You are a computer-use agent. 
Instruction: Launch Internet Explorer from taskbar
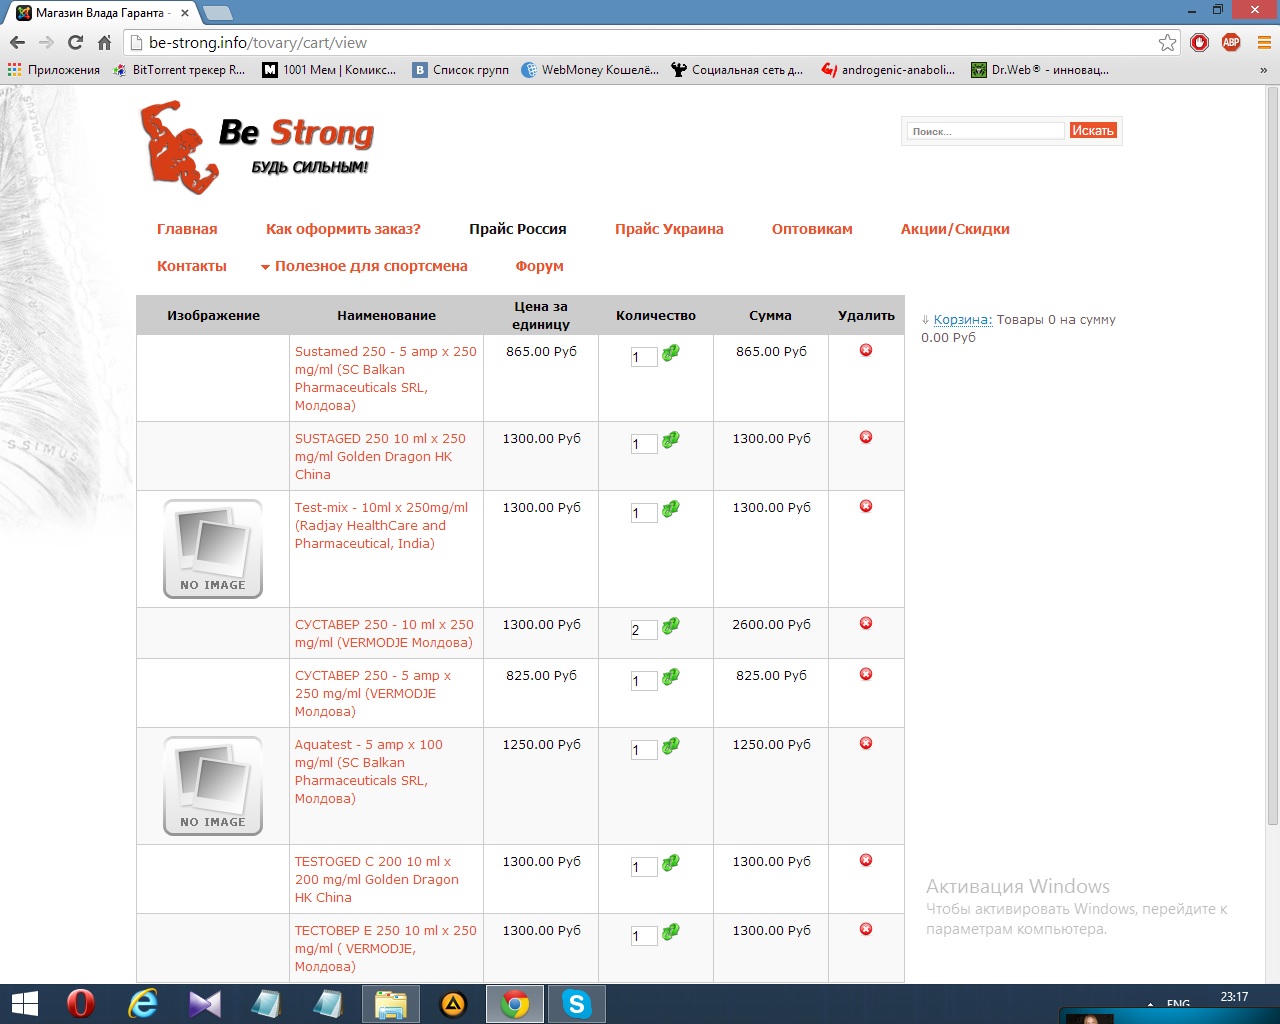143,1003
